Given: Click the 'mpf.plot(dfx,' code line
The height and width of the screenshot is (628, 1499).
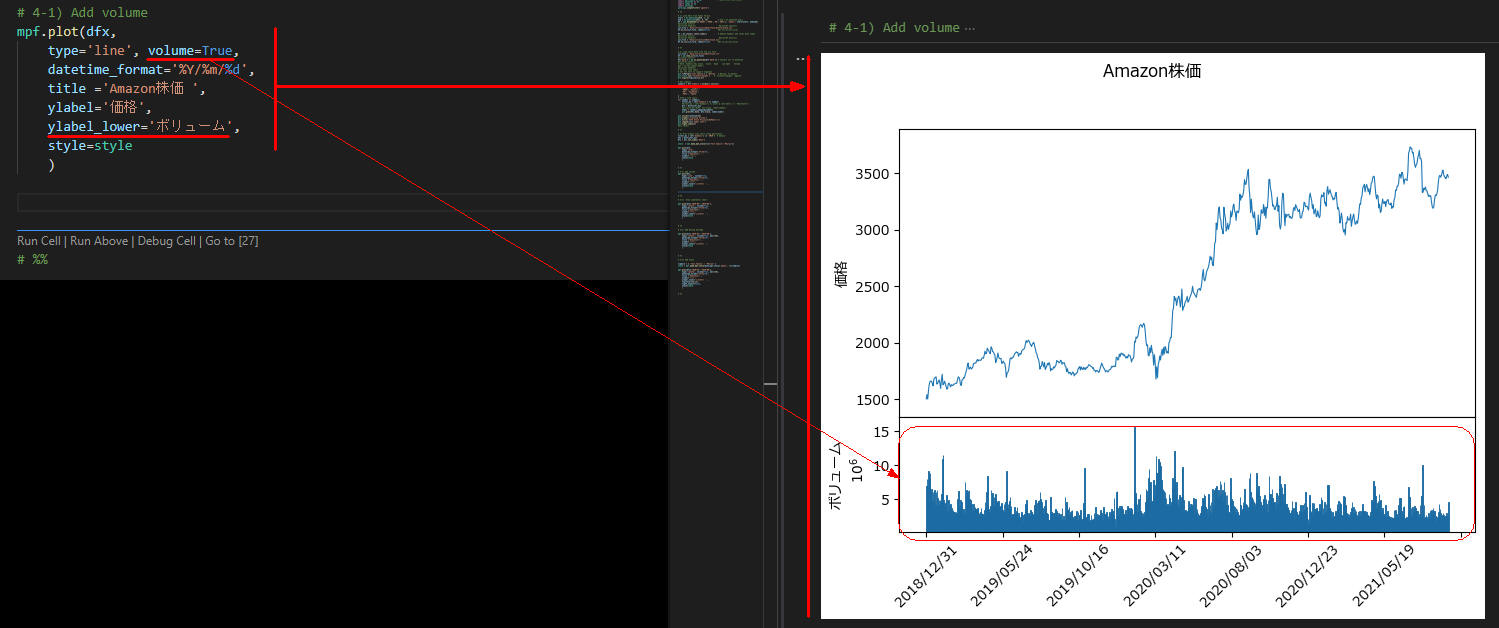Looking at the screenshot, I should tap(66, 32).
